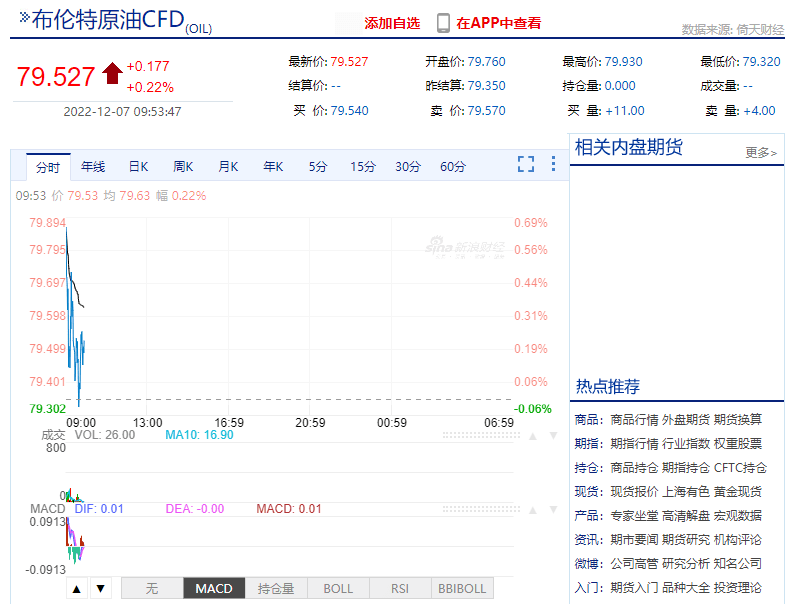Open the 研究分析 link

pos(686,563)
